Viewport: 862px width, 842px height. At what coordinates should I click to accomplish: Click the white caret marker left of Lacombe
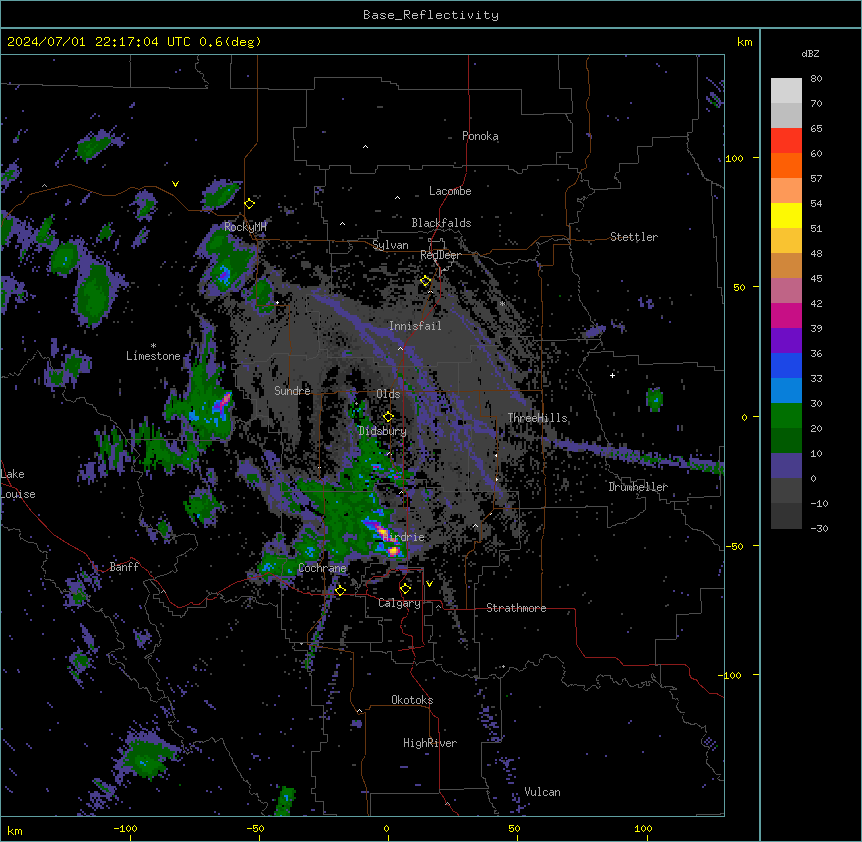397,198
